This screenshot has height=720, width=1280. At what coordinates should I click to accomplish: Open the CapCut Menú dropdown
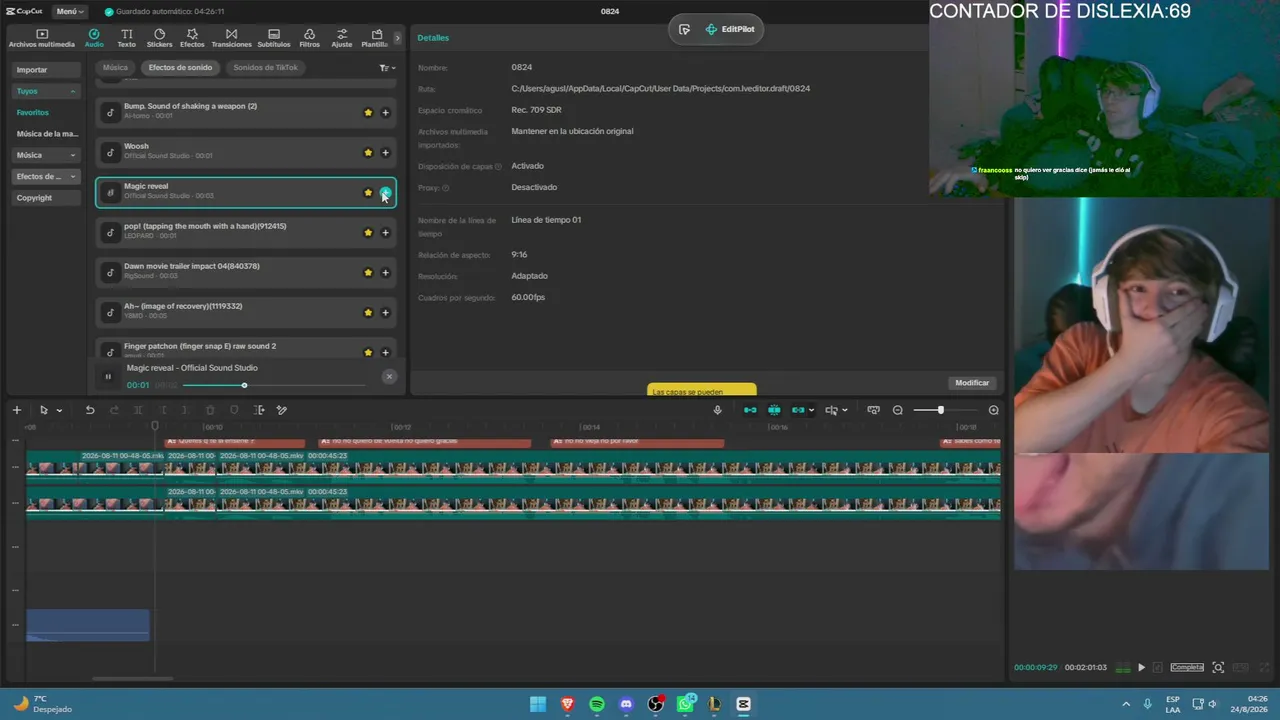[69, 11]
